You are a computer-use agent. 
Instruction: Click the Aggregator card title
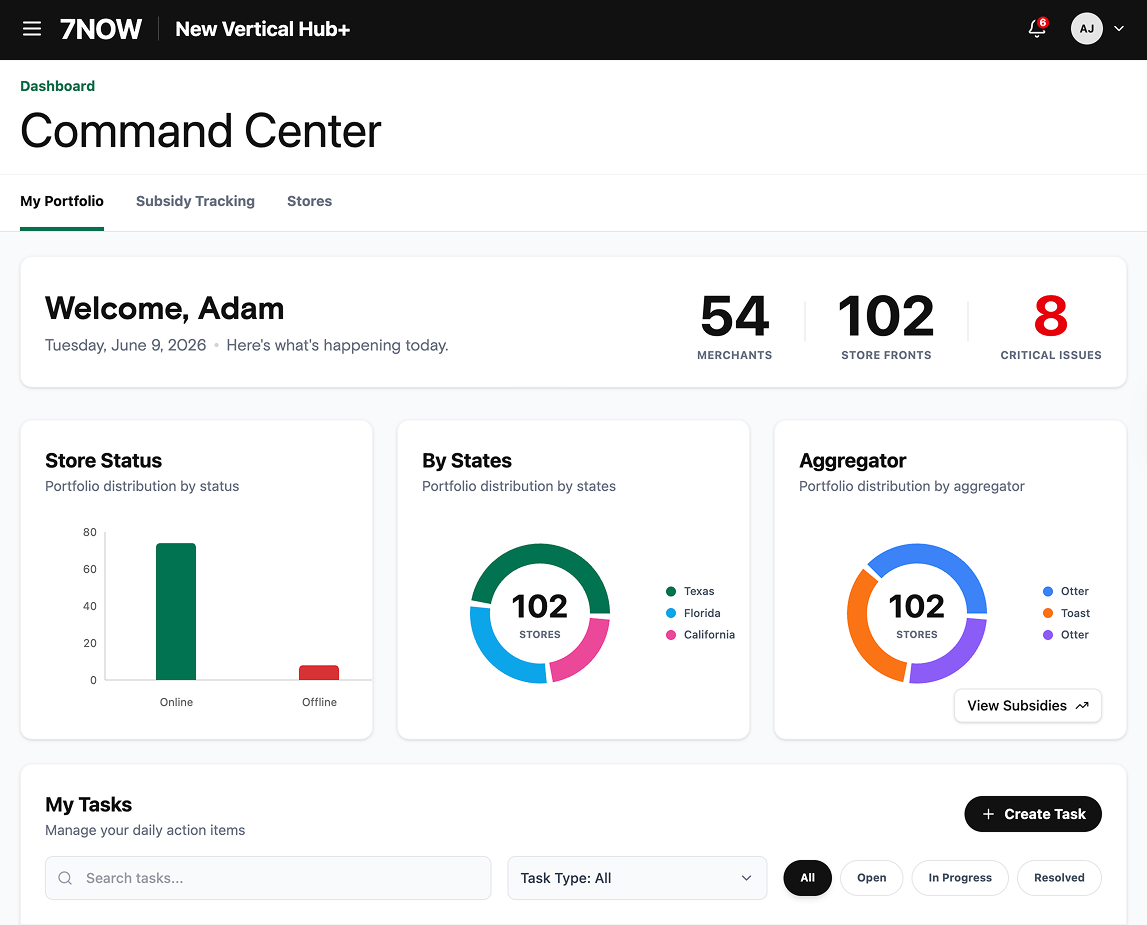point(852,461)
